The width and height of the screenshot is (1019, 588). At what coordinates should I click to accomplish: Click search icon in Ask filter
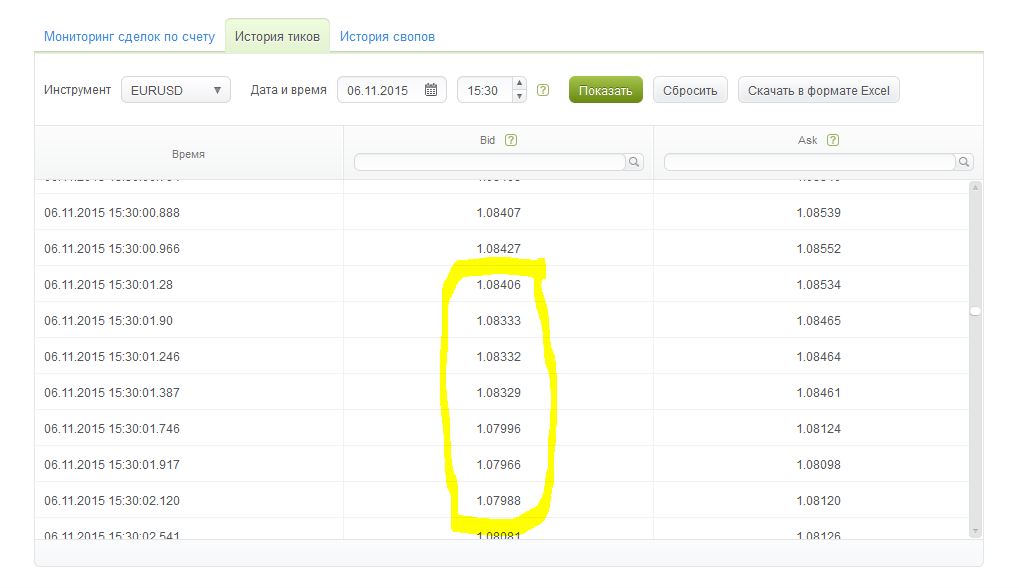964,162
